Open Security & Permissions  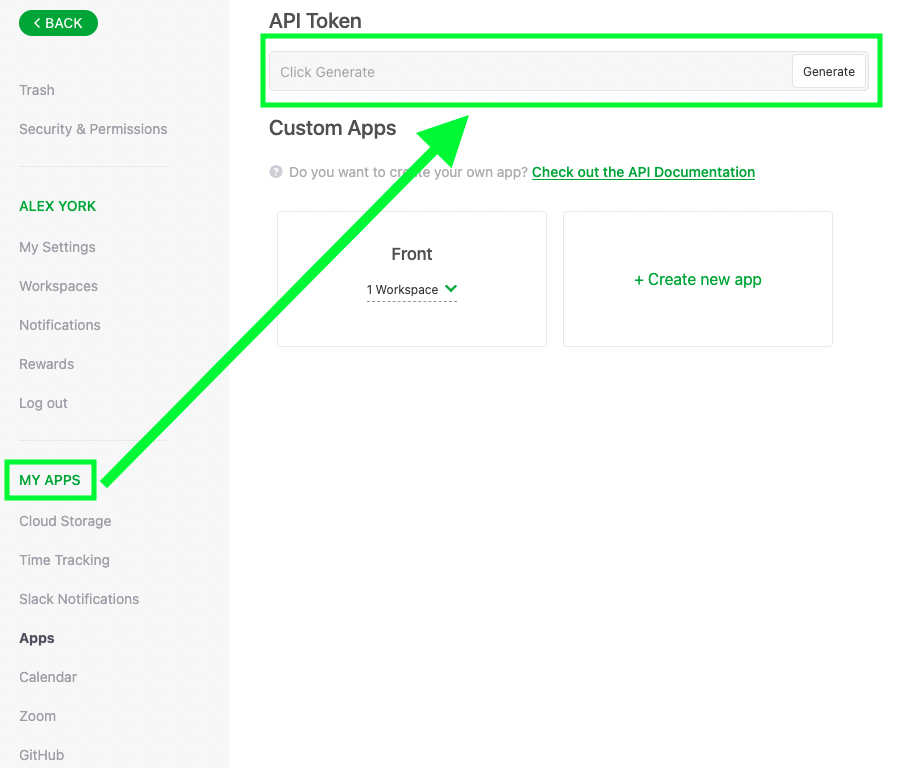tap(93, 129)
